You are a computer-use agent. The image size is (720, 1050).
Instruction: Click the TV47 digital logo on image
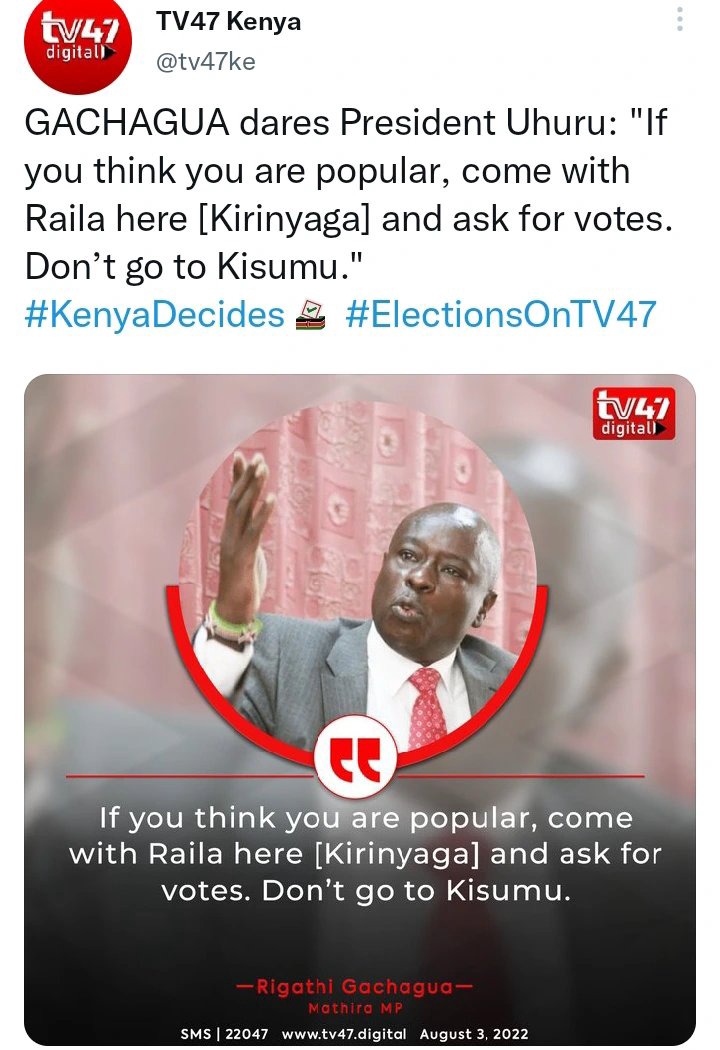pyautogui.click(x=634, y=414)
